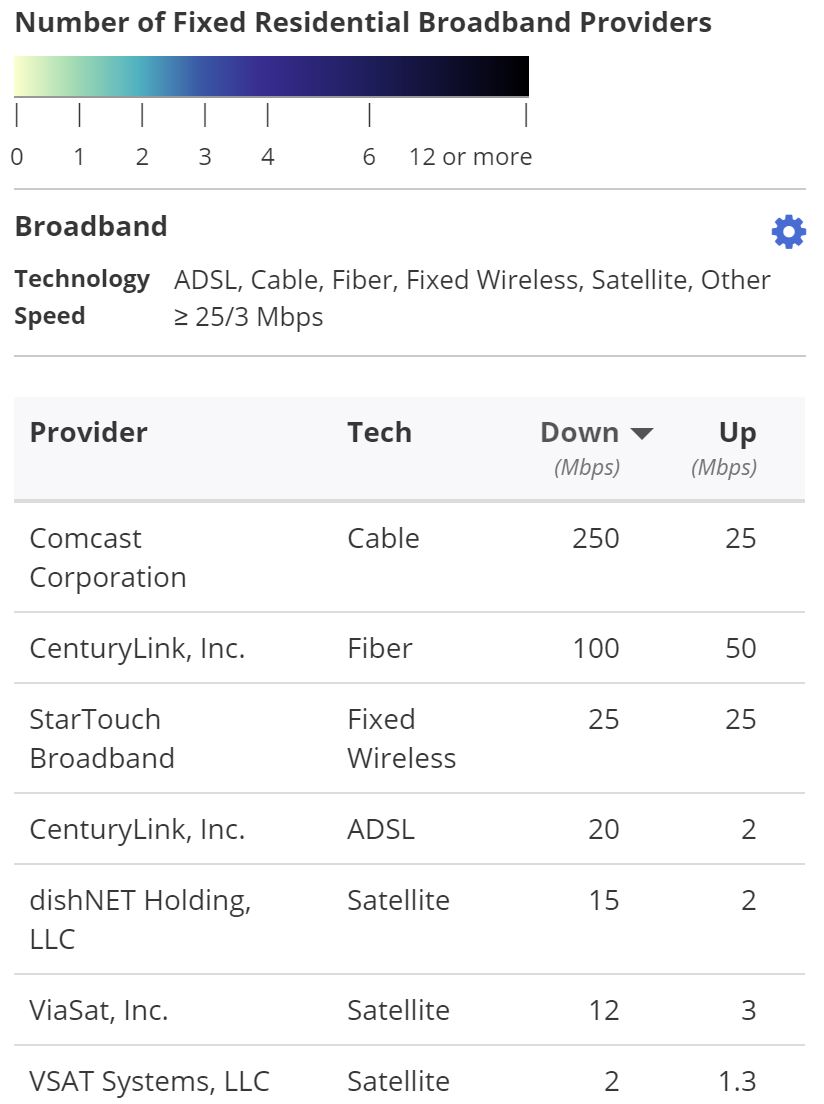Click the legend tick labeled 6

click(369, 156)
